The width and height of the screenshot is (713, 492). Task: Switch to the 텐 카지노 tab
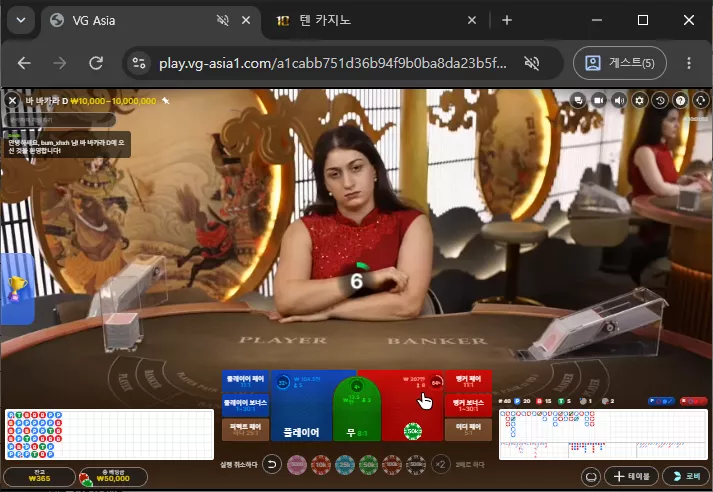(x=325, y=20)
